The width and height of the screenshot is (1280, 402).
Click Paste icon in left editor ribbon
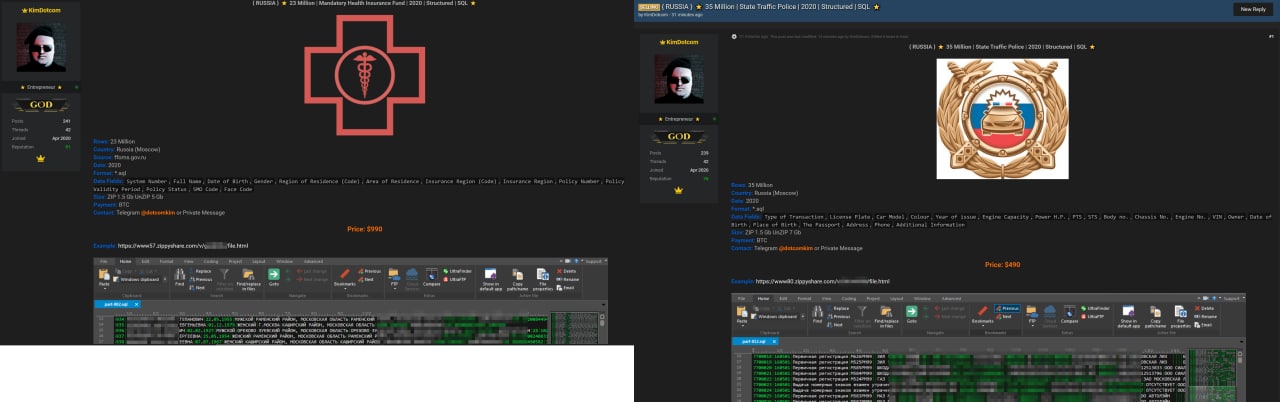point(104,276)
